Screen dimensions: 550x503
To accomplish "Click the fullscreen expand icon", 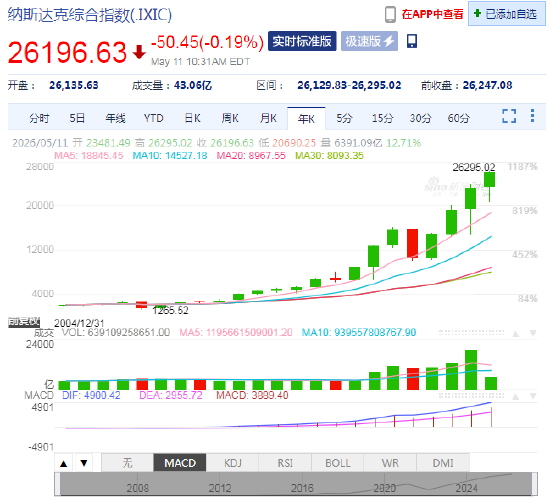I will (509, 116).
